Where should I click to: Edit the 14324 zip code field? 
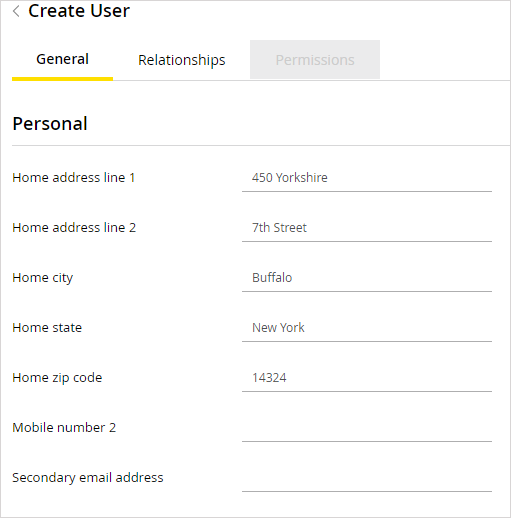point(367,378)
